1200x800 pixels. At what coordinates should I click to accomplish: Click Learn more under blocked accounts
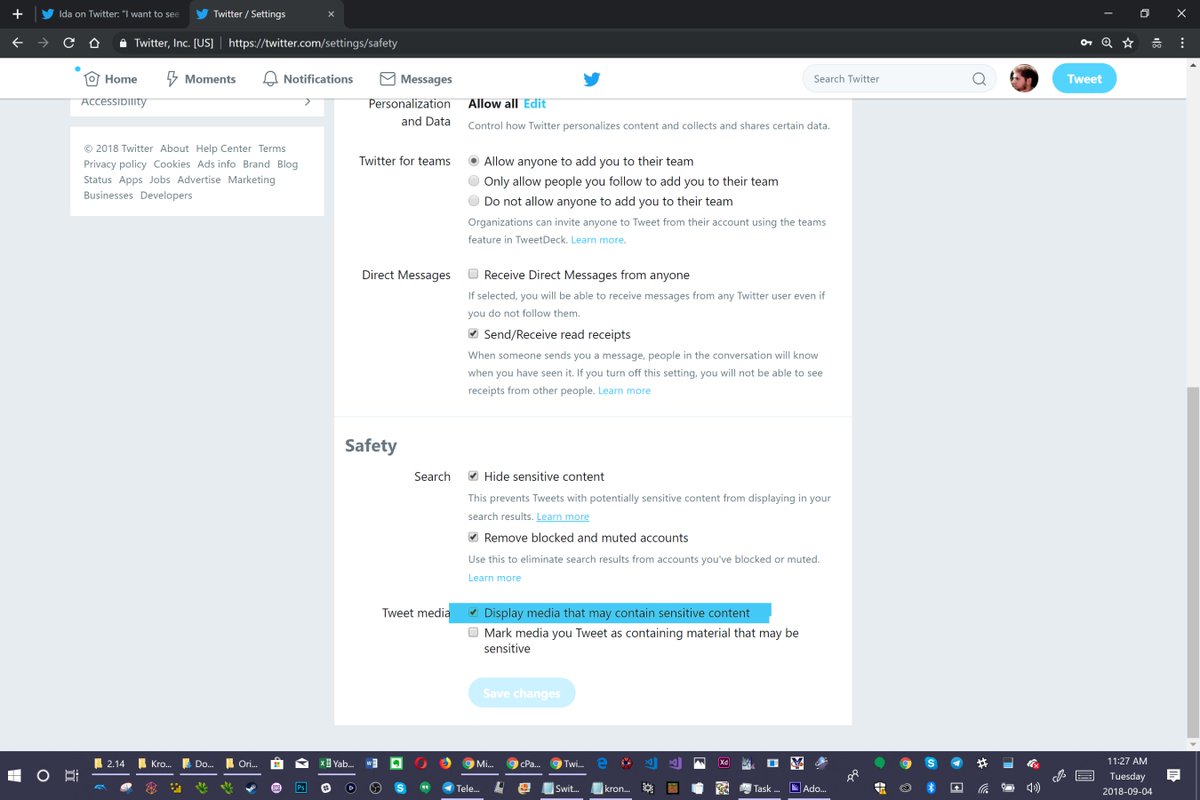[x=495, y=577]
